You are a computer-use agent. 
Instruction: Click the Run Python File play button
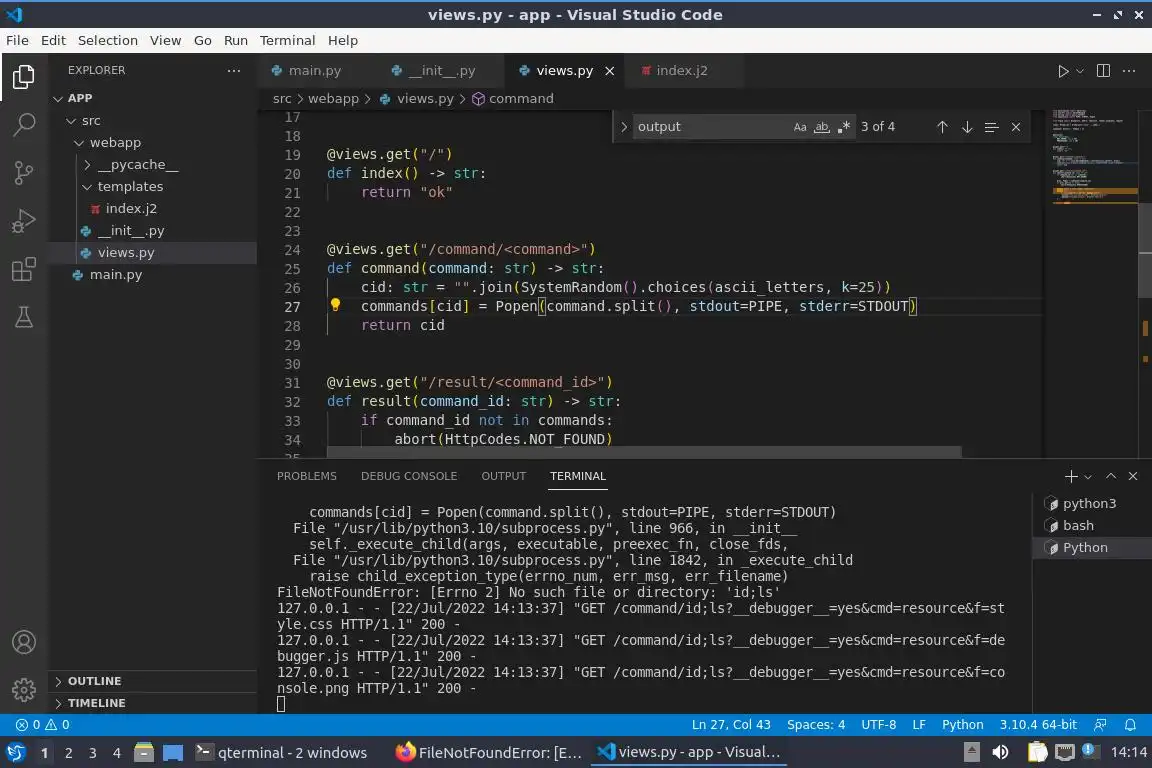[1062, 71]
